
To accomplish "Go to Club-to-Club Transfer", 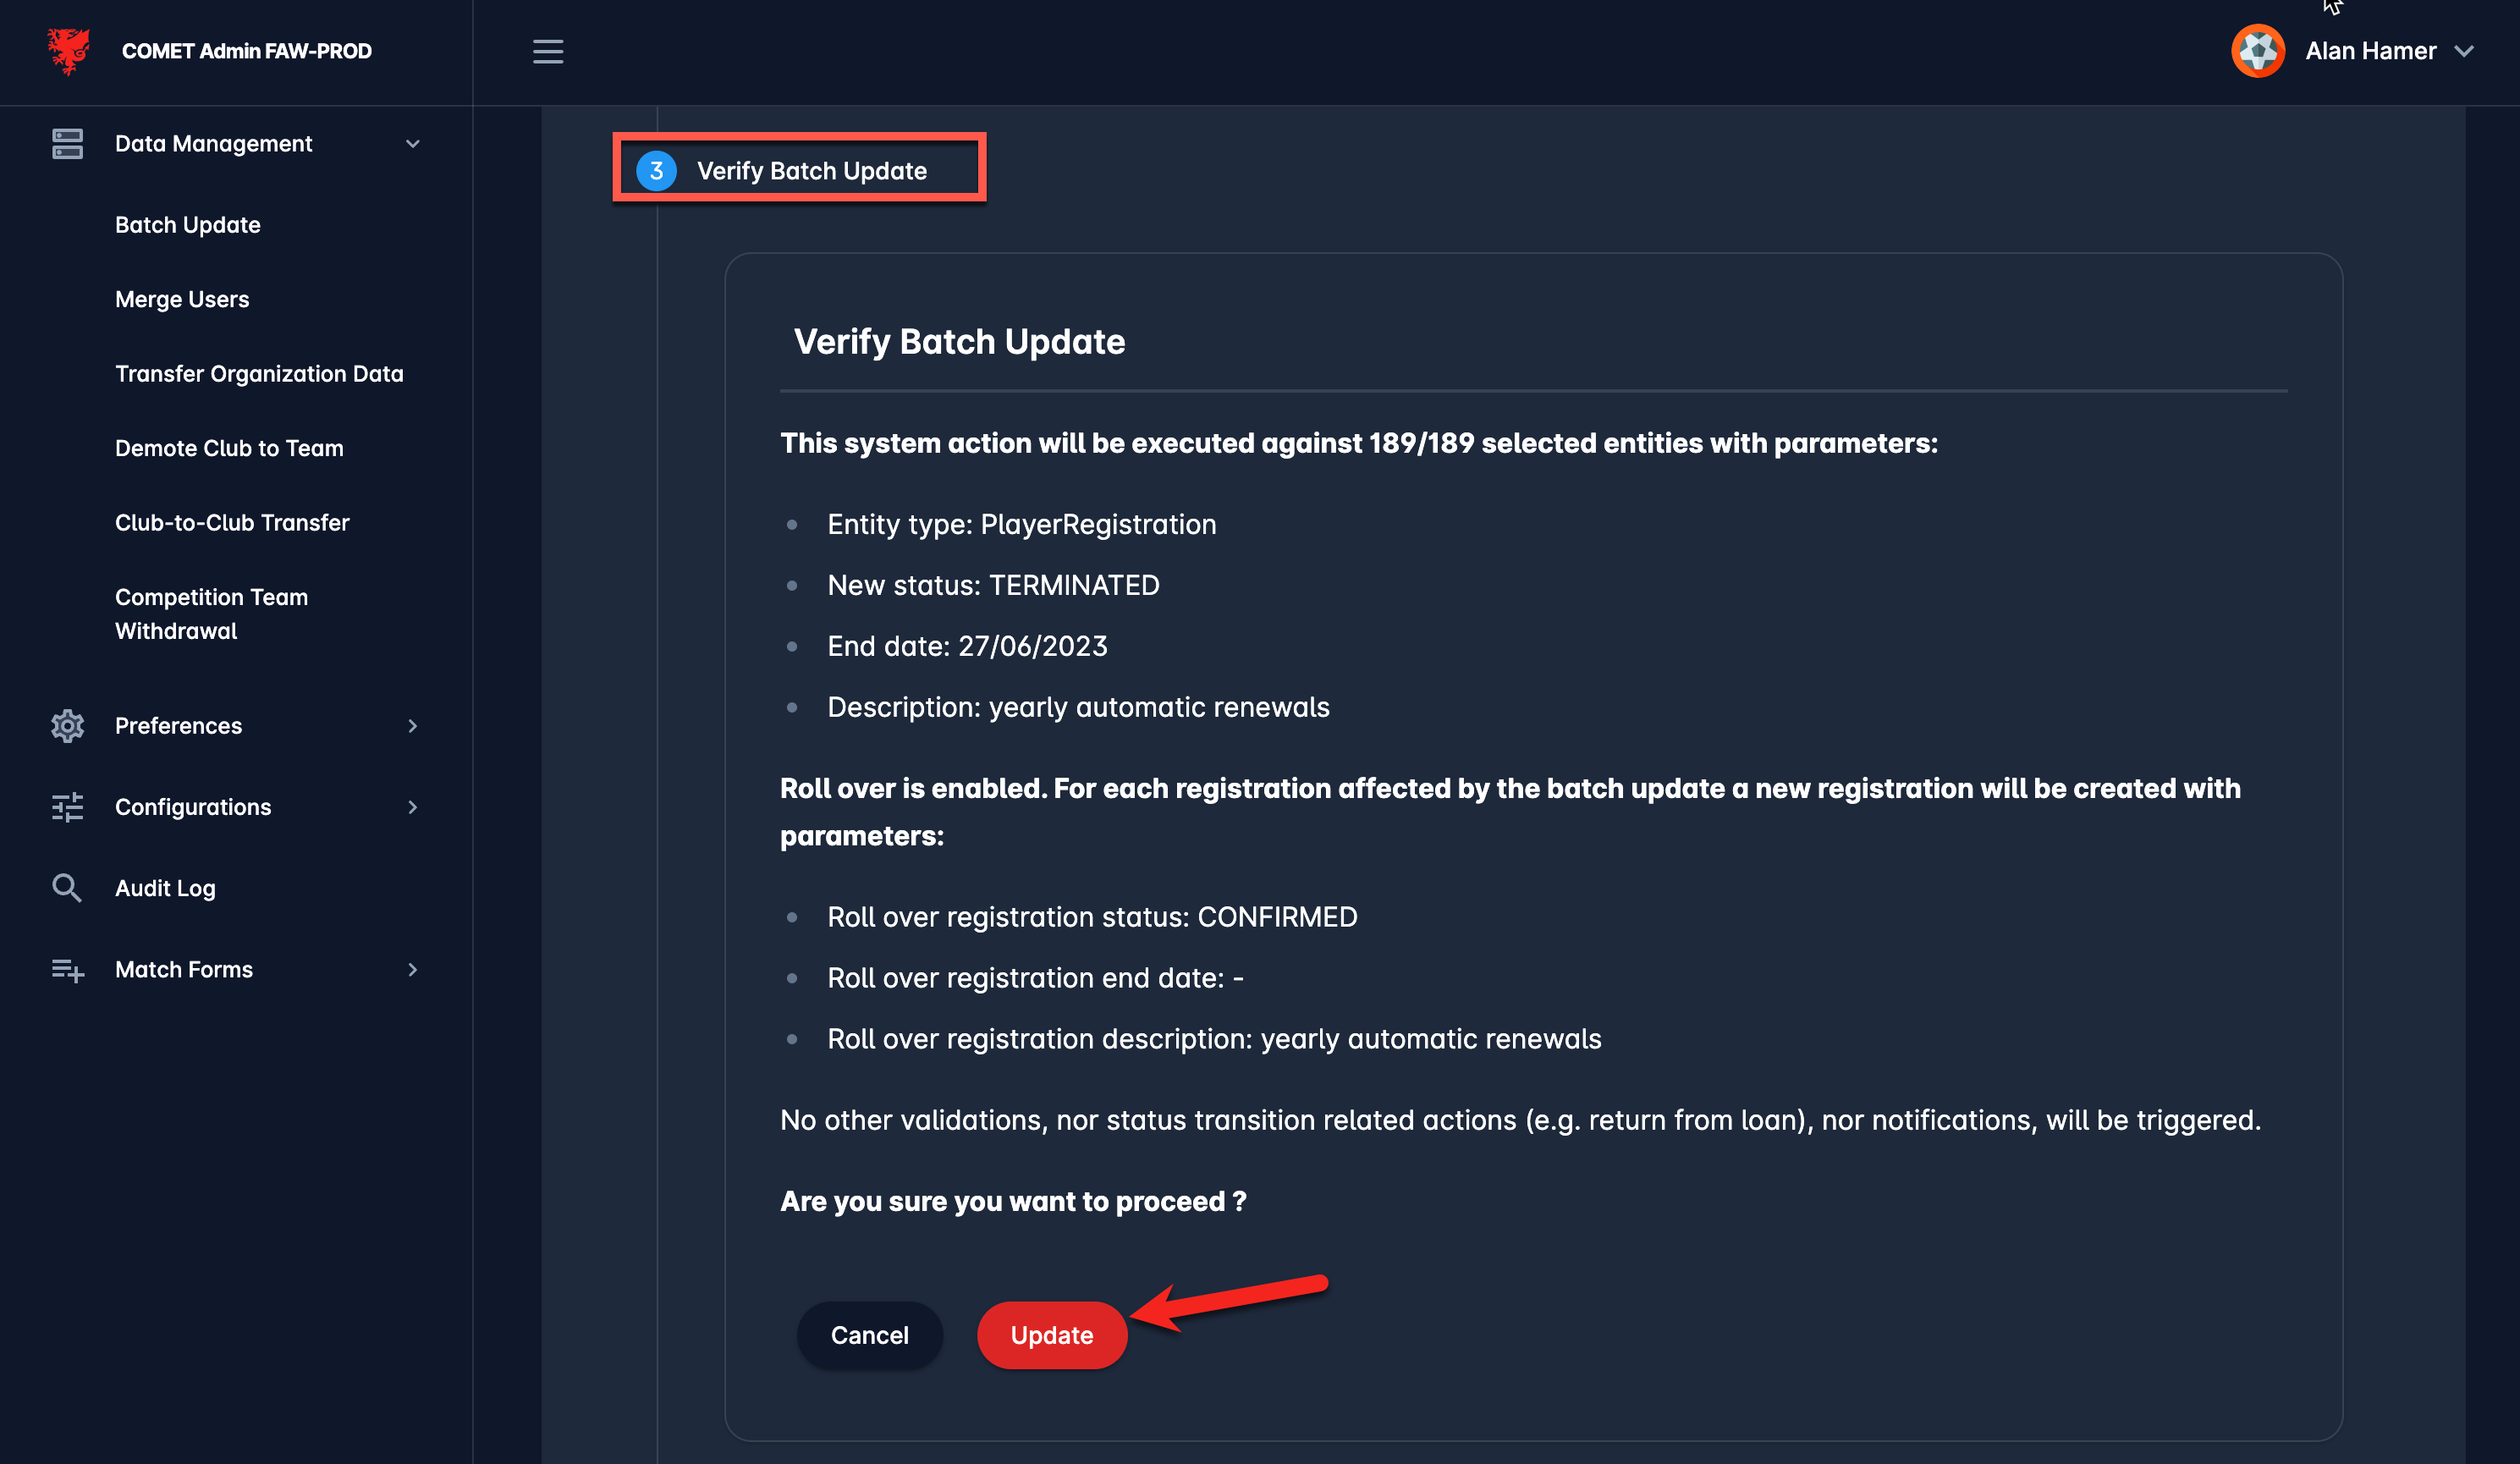I will click(232, 523).
